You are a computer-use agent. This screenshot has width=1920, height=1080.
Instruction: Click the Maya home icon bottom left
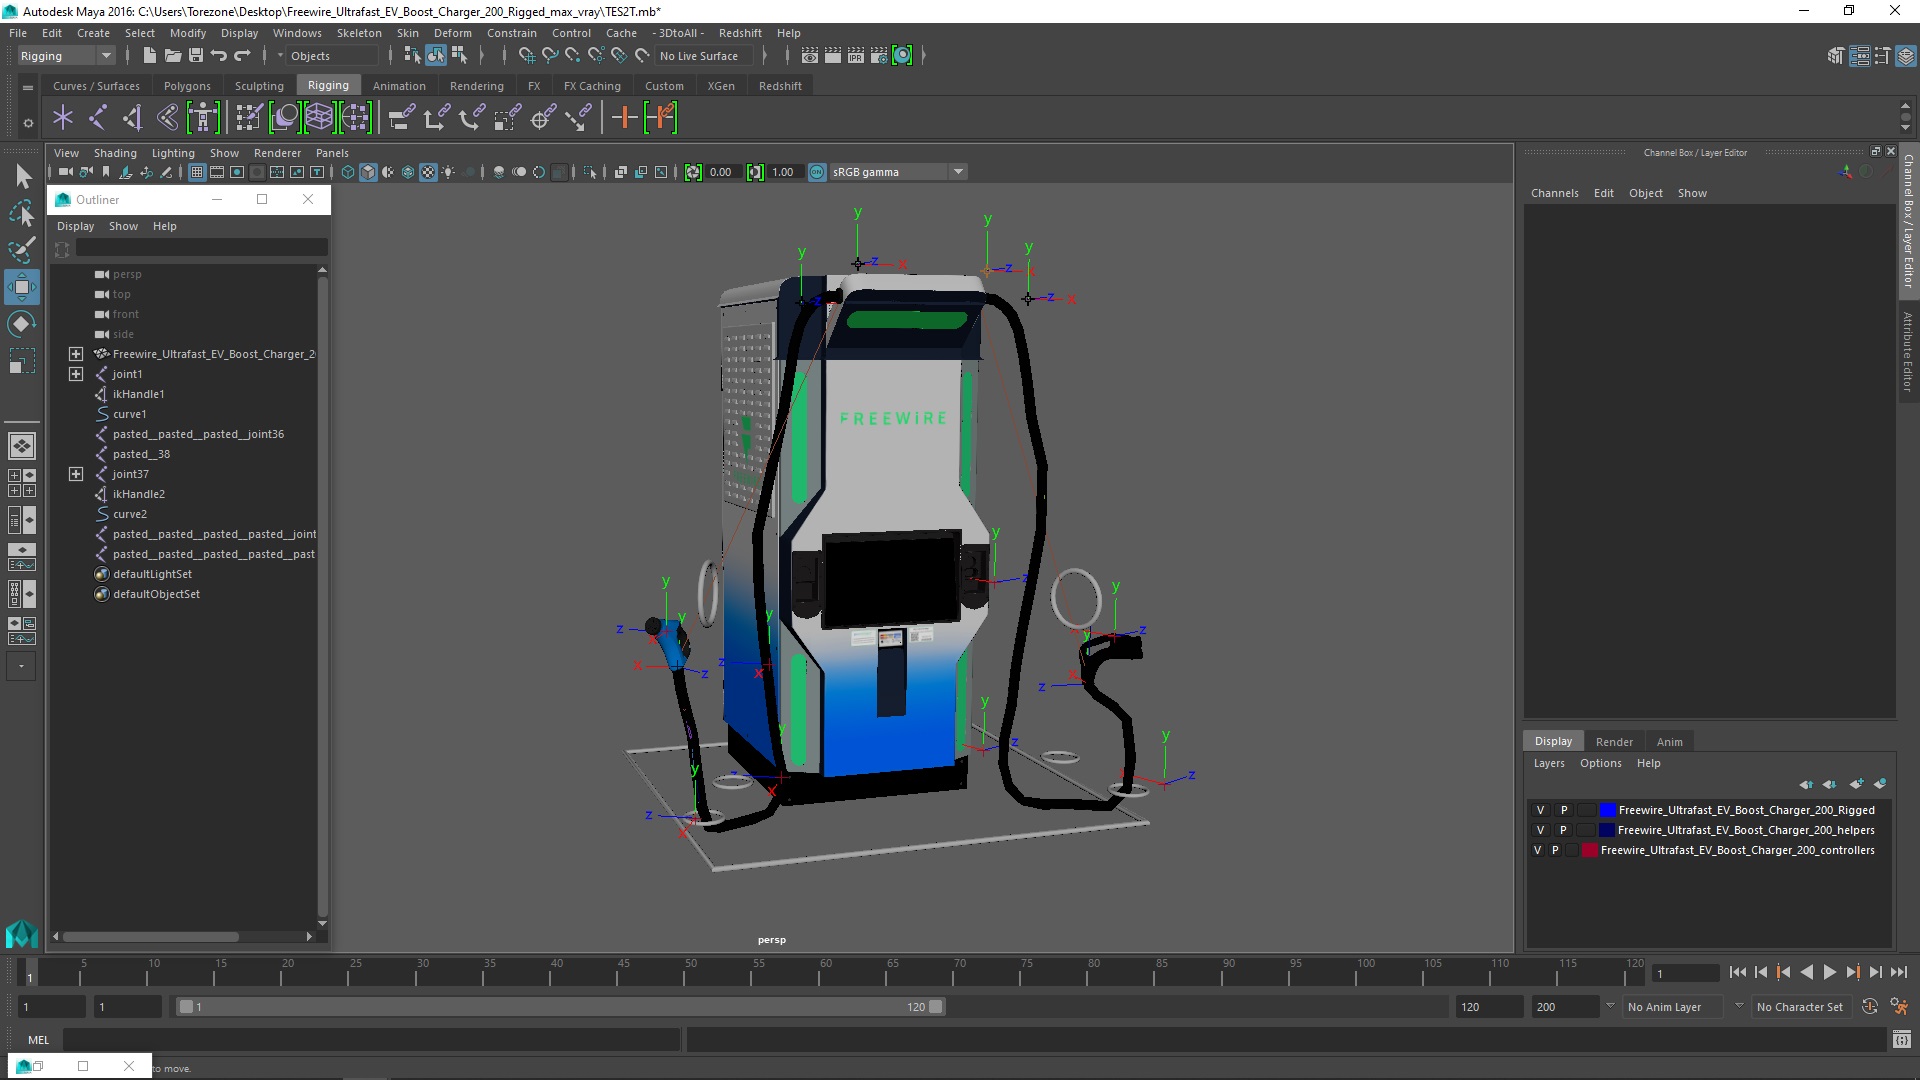point(22,934)
